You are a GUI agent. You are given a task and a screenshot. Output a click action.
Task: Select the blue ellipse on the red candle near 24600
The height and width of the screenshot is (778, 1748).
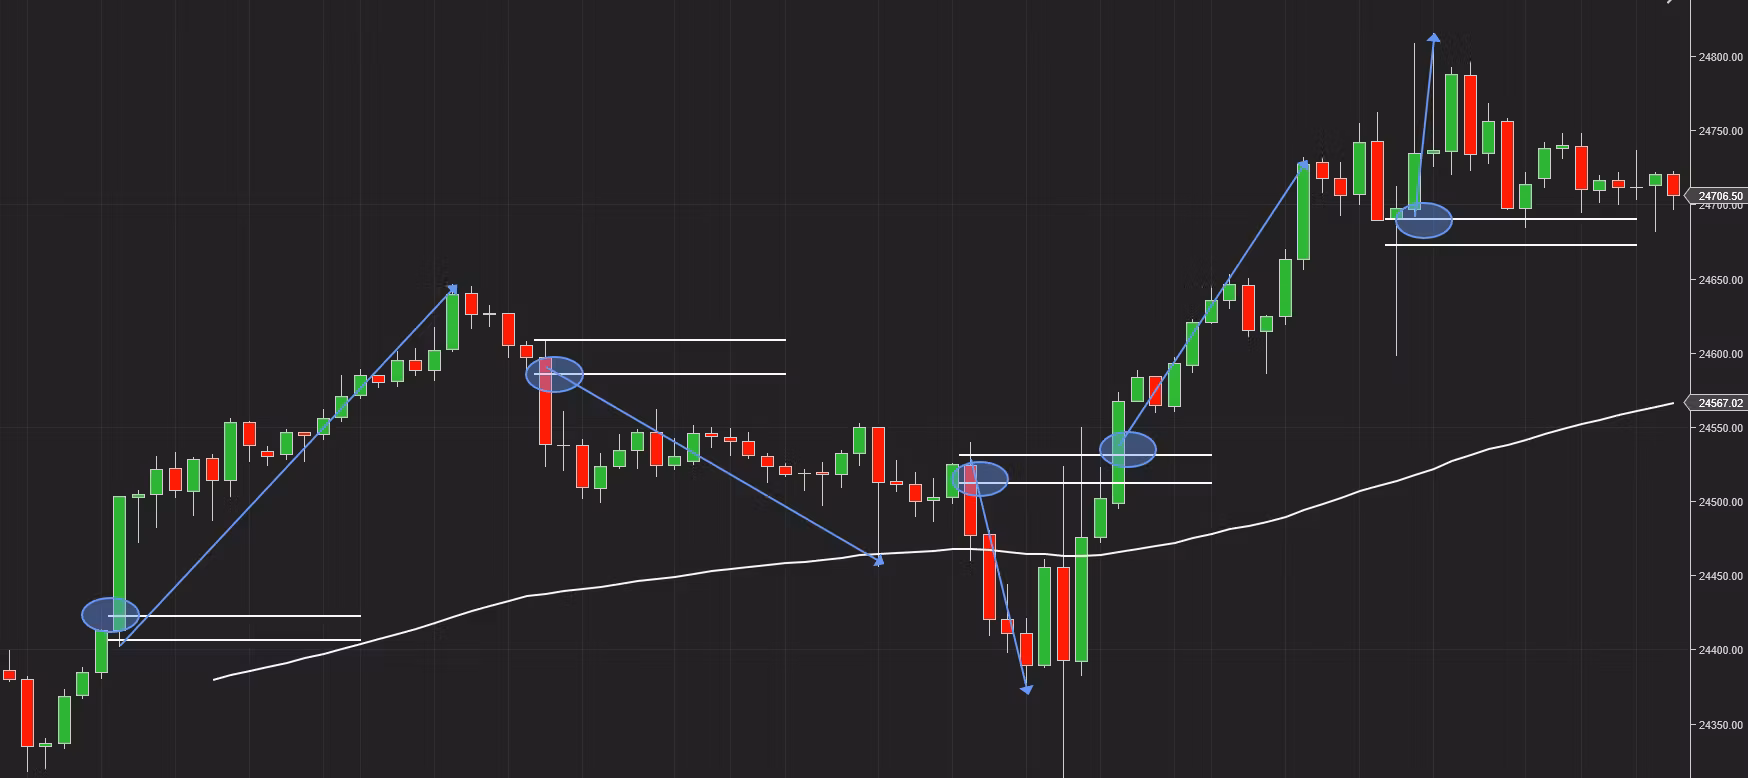pos(554,374)
